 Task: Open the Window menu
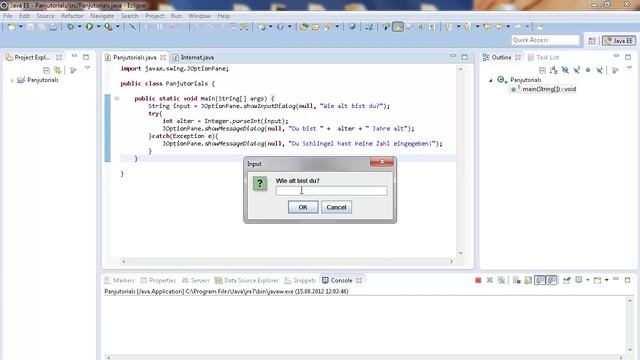click(199, 16)
